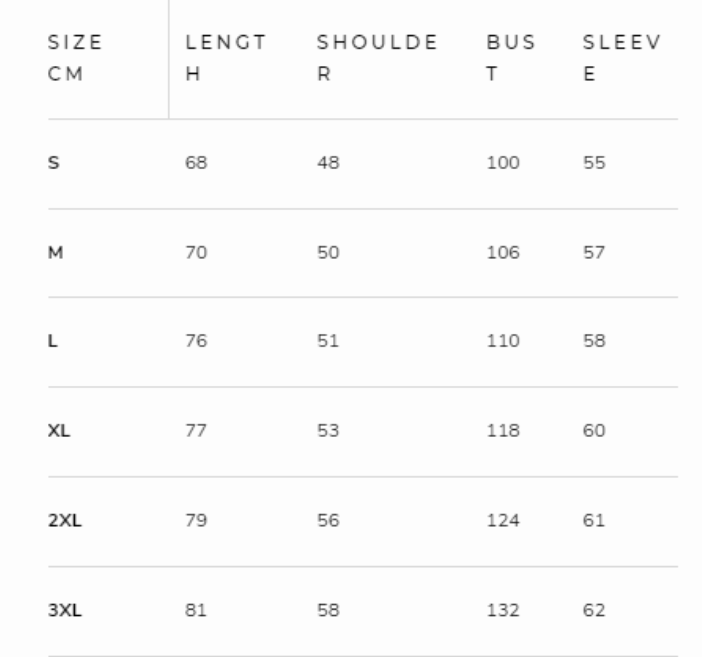Screen dimensions: 702x657
Task: Select the 3XL size row label
Action: click(62, 610)
